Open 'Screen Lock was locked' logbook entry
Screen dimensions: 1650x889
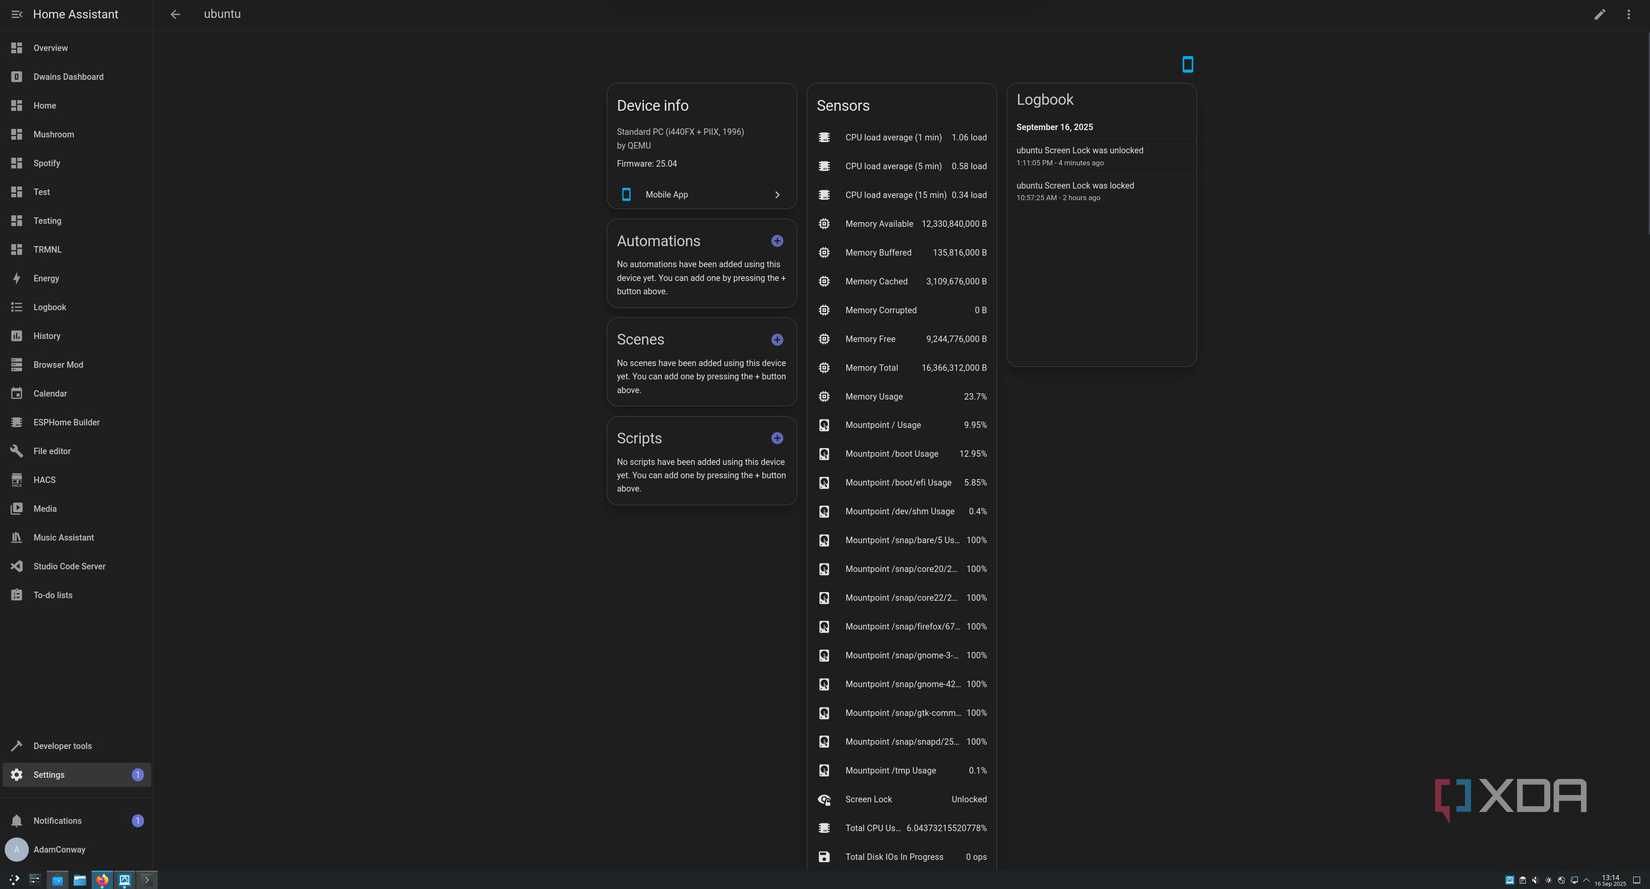(x=1101, y=191)
